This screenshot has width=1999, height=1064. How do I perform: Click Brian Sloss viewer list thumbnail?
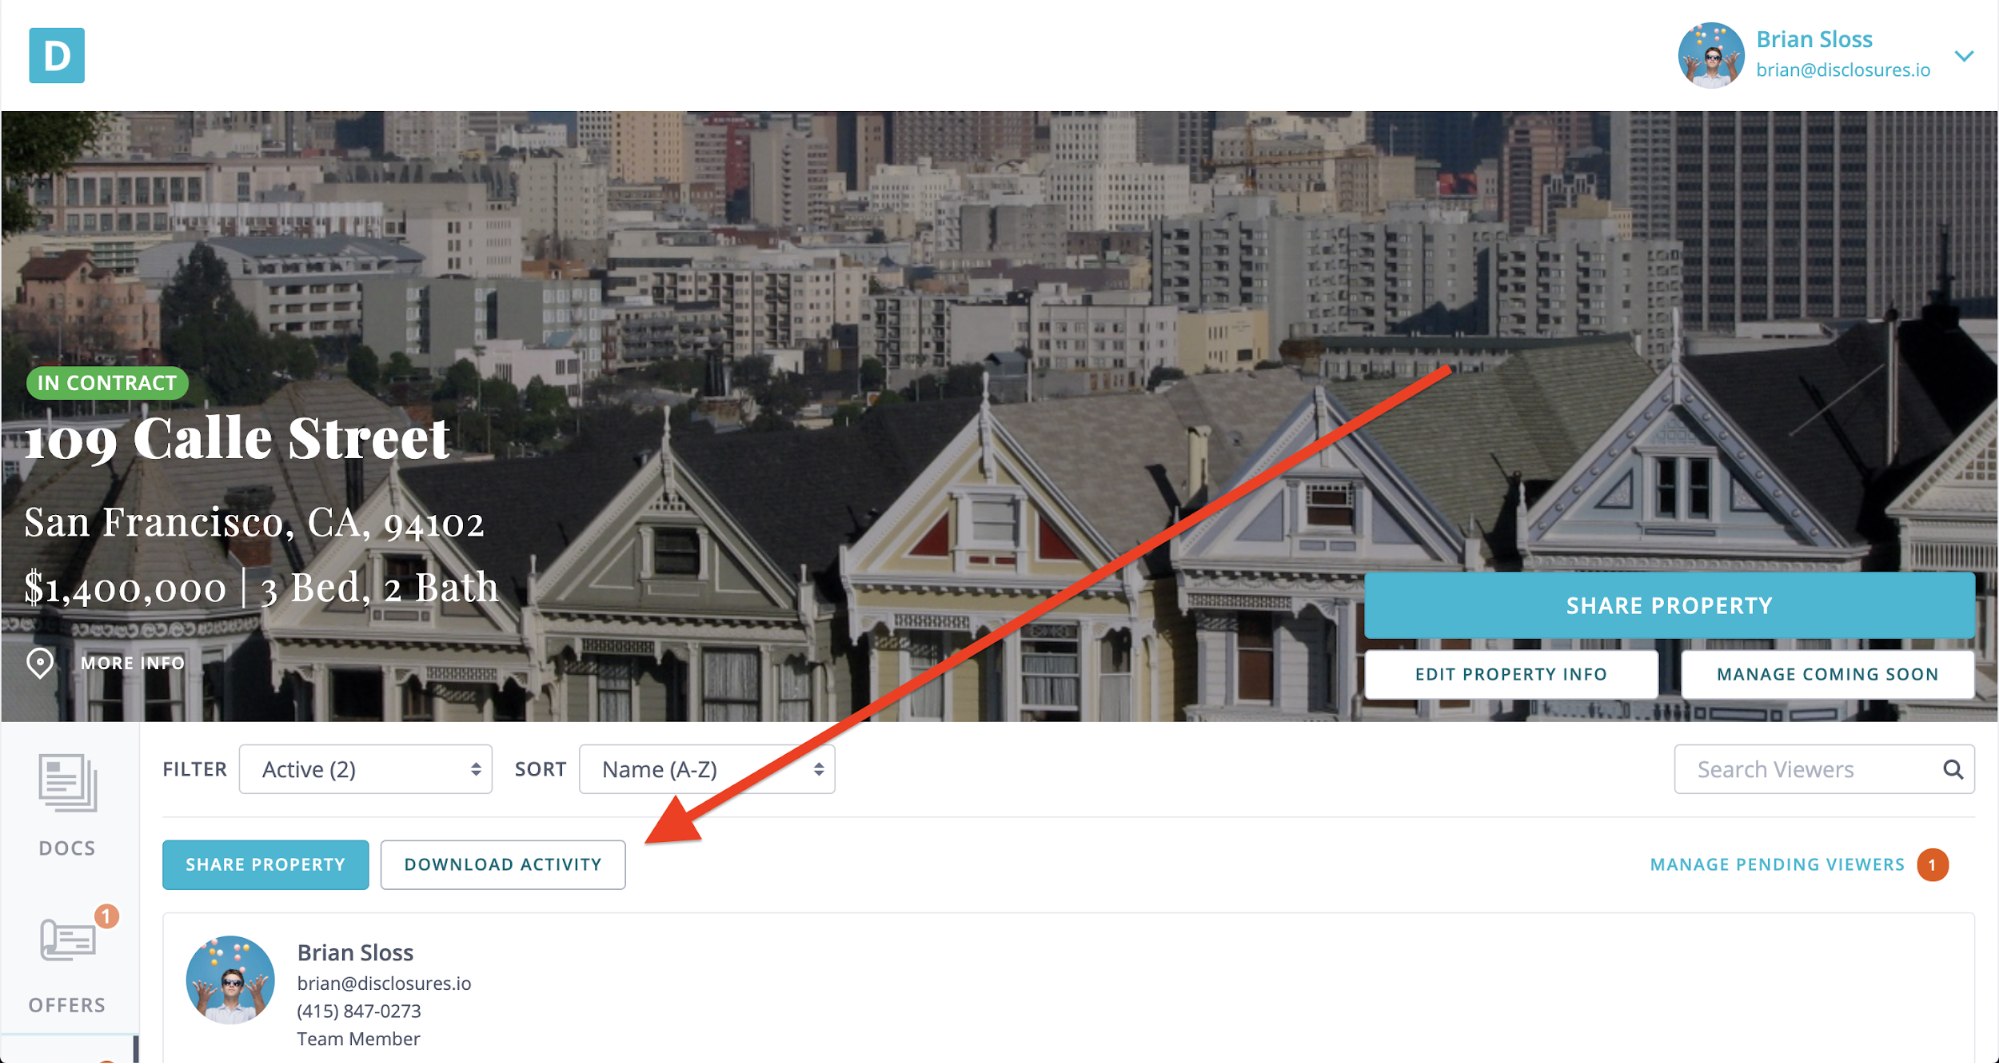[230, 980]
